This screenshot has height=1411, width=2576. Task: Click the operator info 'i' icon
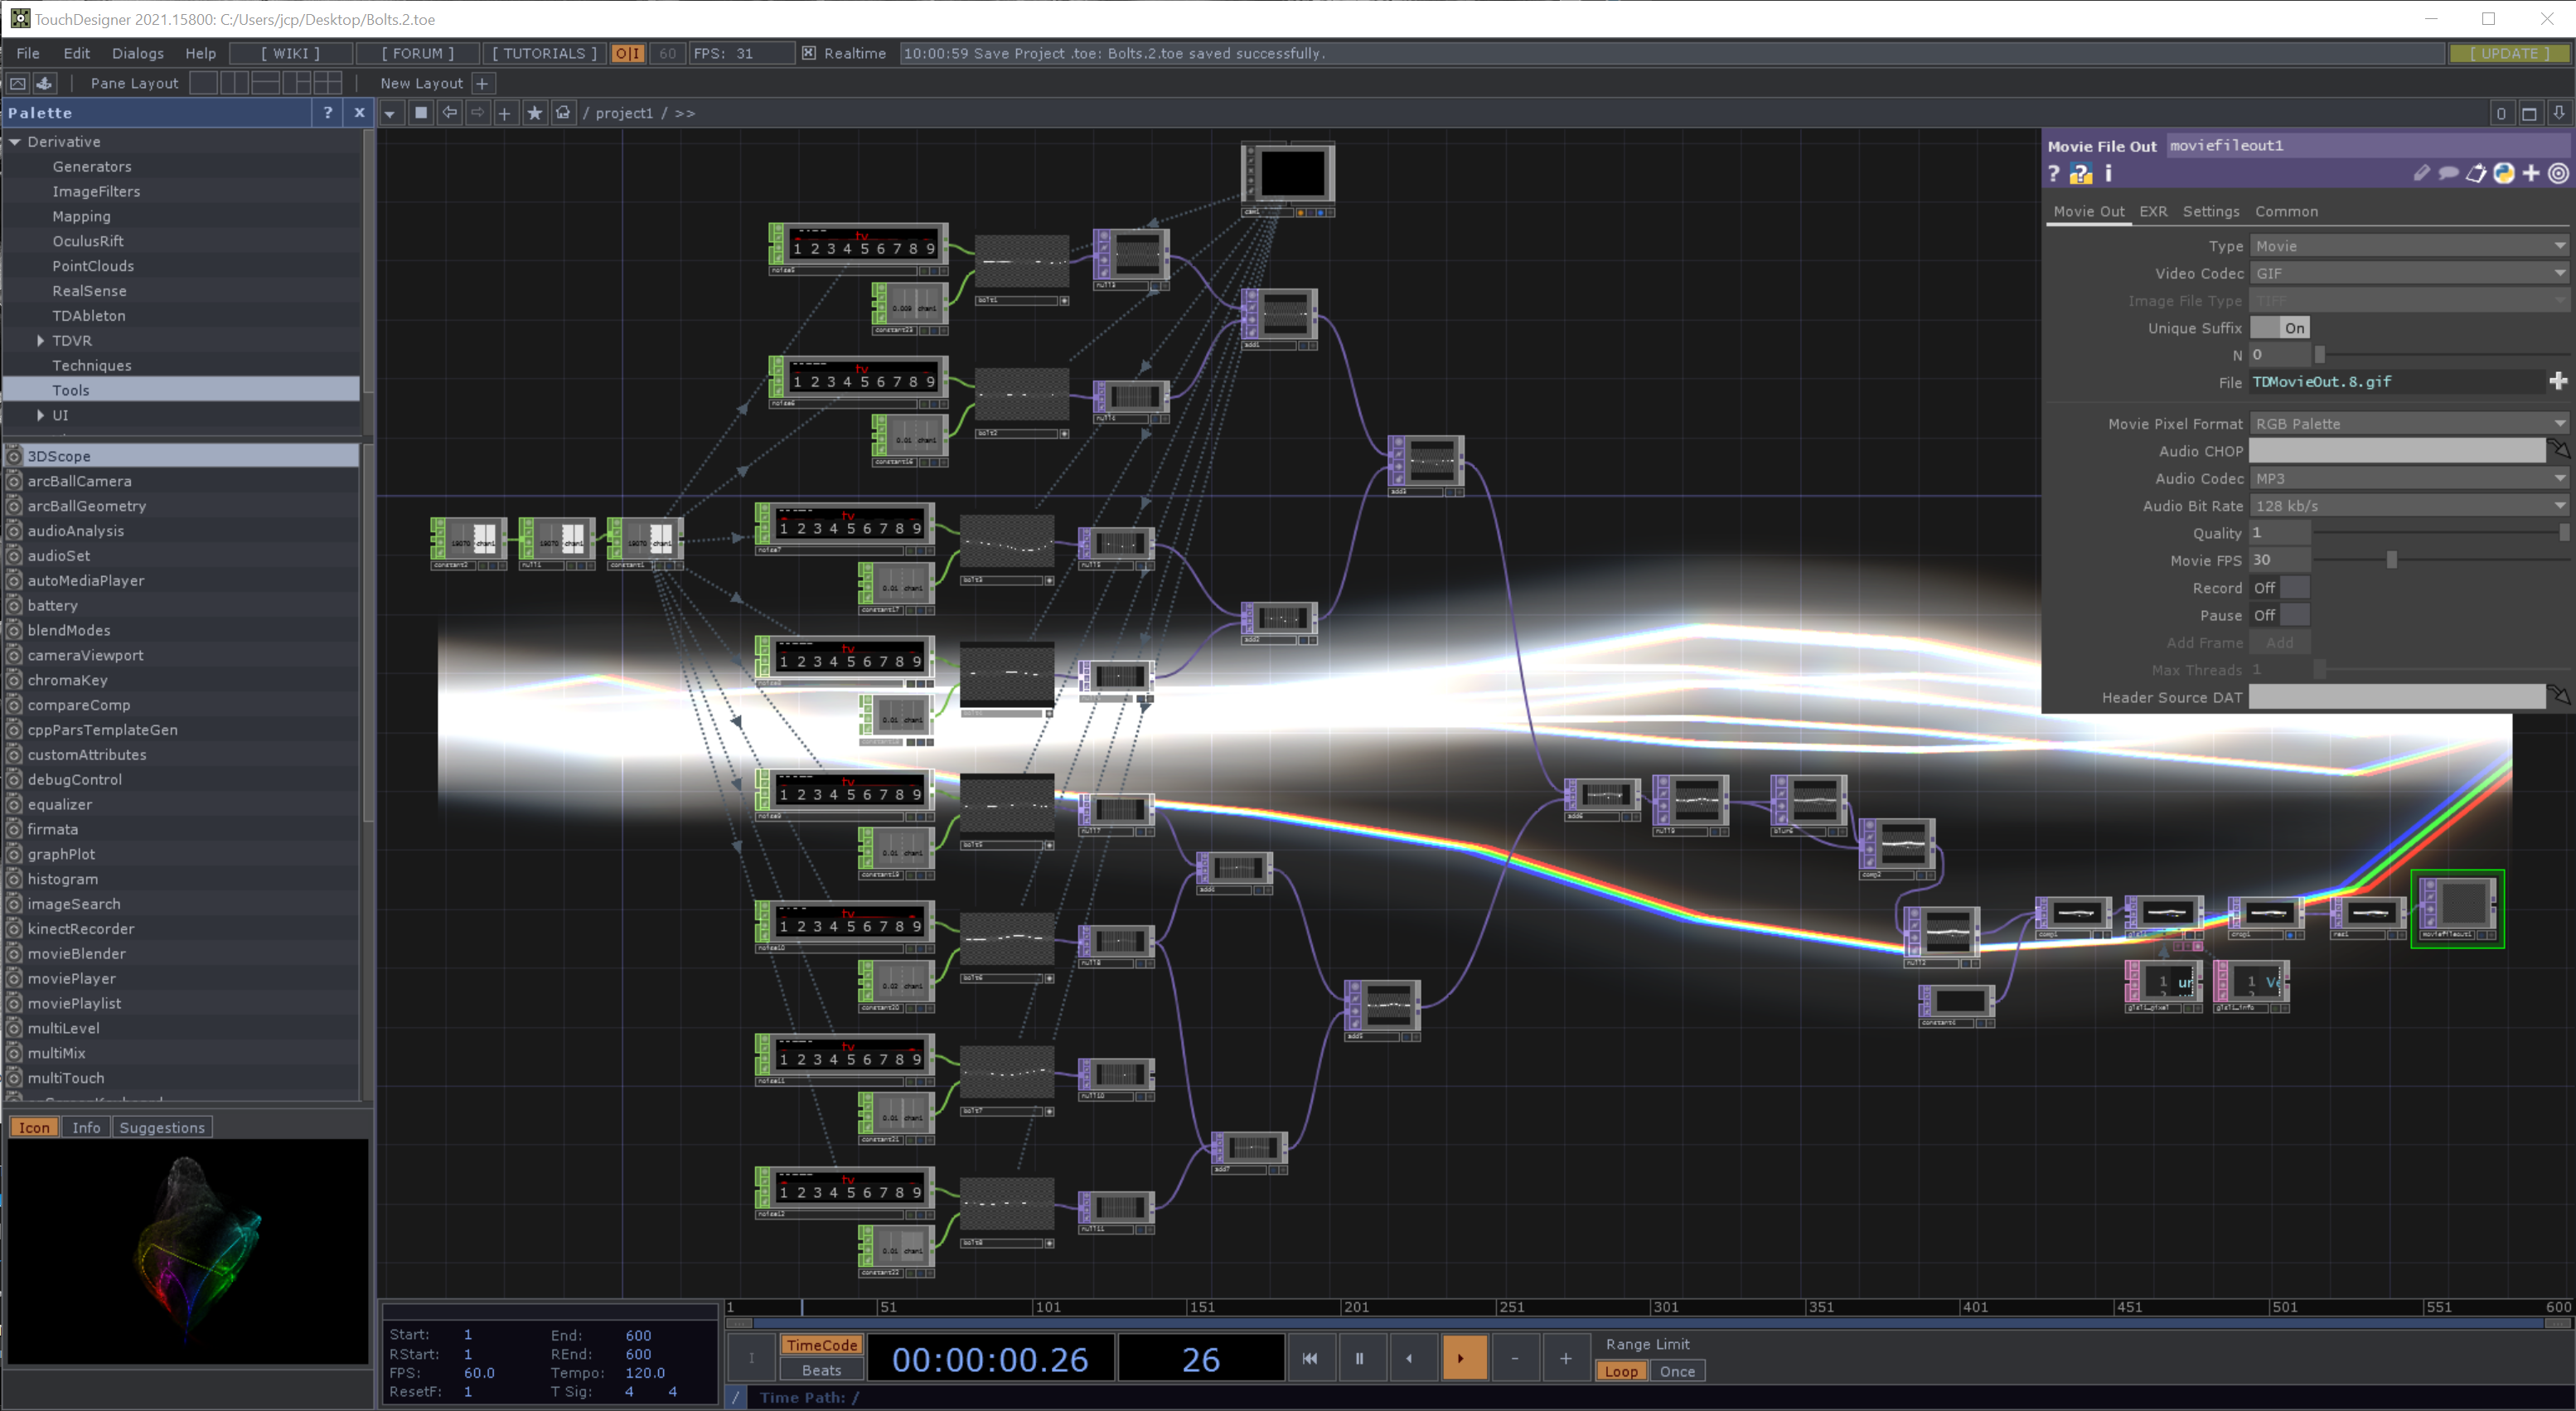(x=2108, y=174)
